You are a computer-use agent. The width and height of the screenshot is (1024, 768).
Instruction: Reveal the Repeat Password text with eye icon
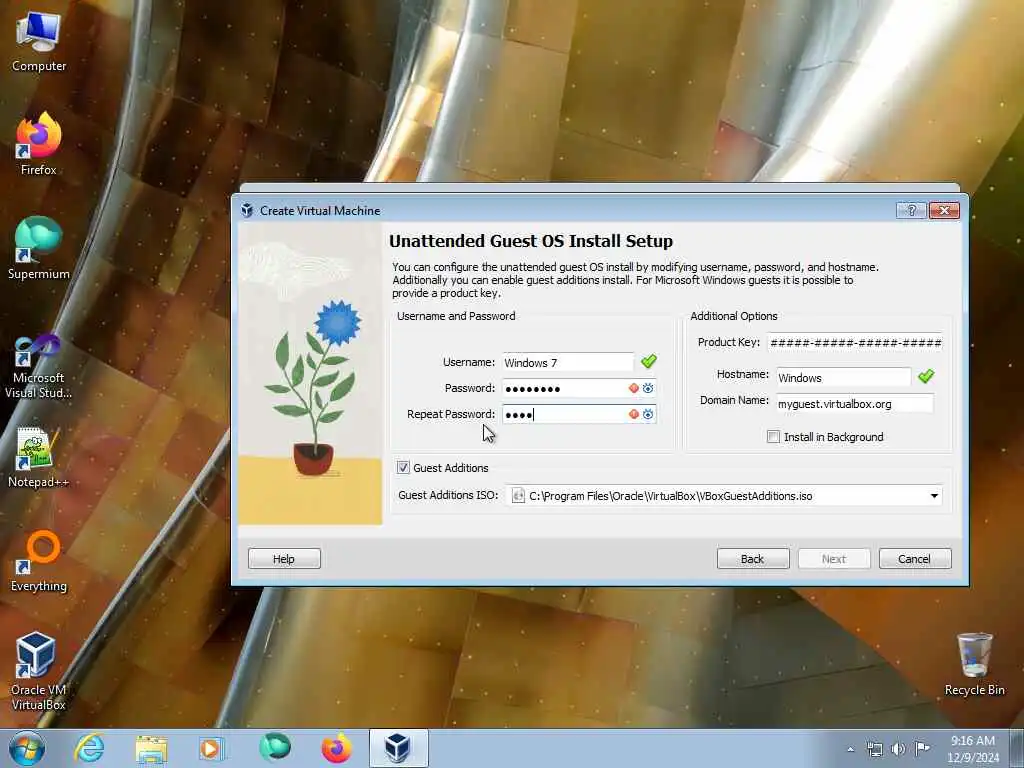(x=648, y=414)
